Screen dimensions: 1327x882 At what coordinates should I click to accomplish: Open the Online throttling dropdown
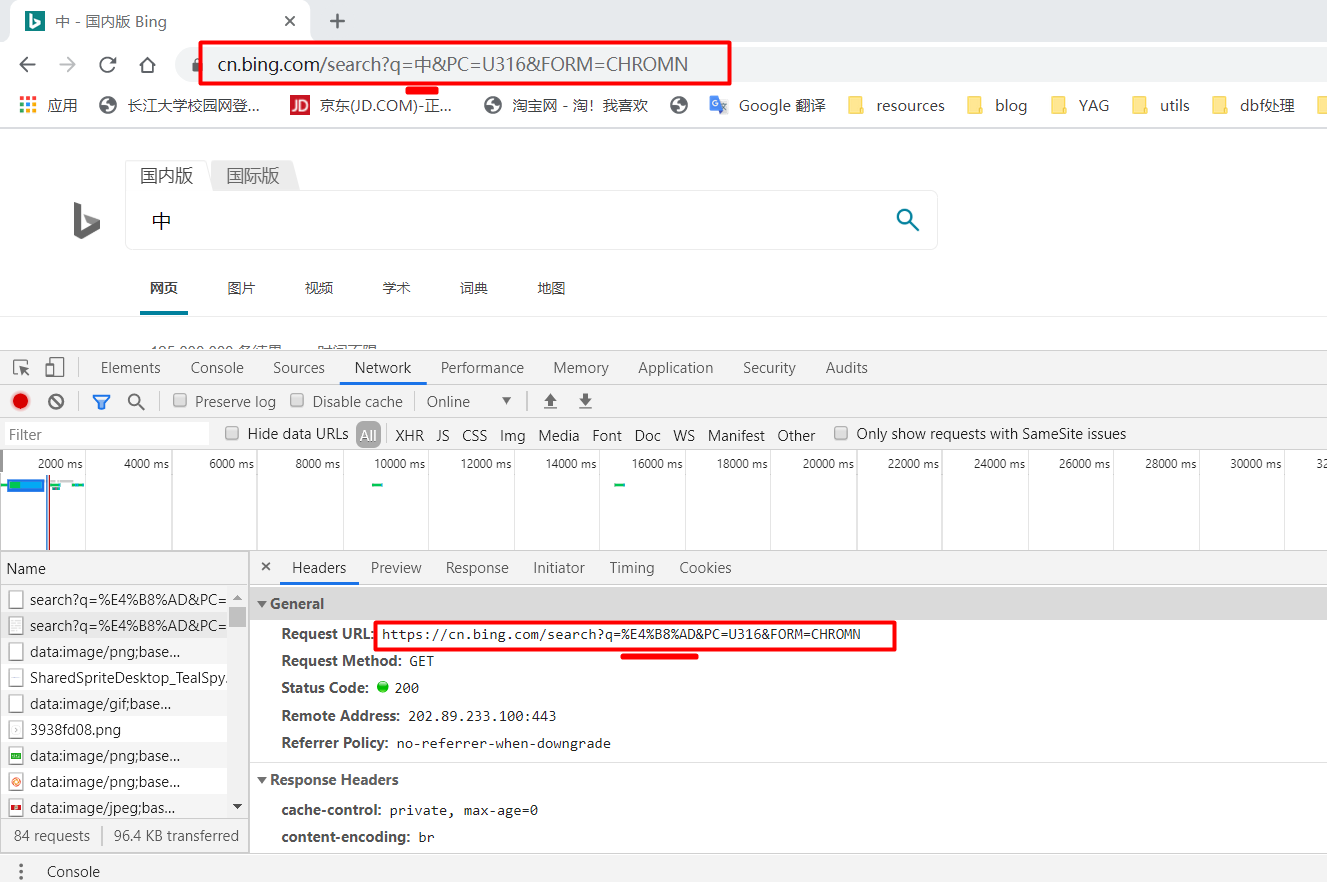pos(469,401)
